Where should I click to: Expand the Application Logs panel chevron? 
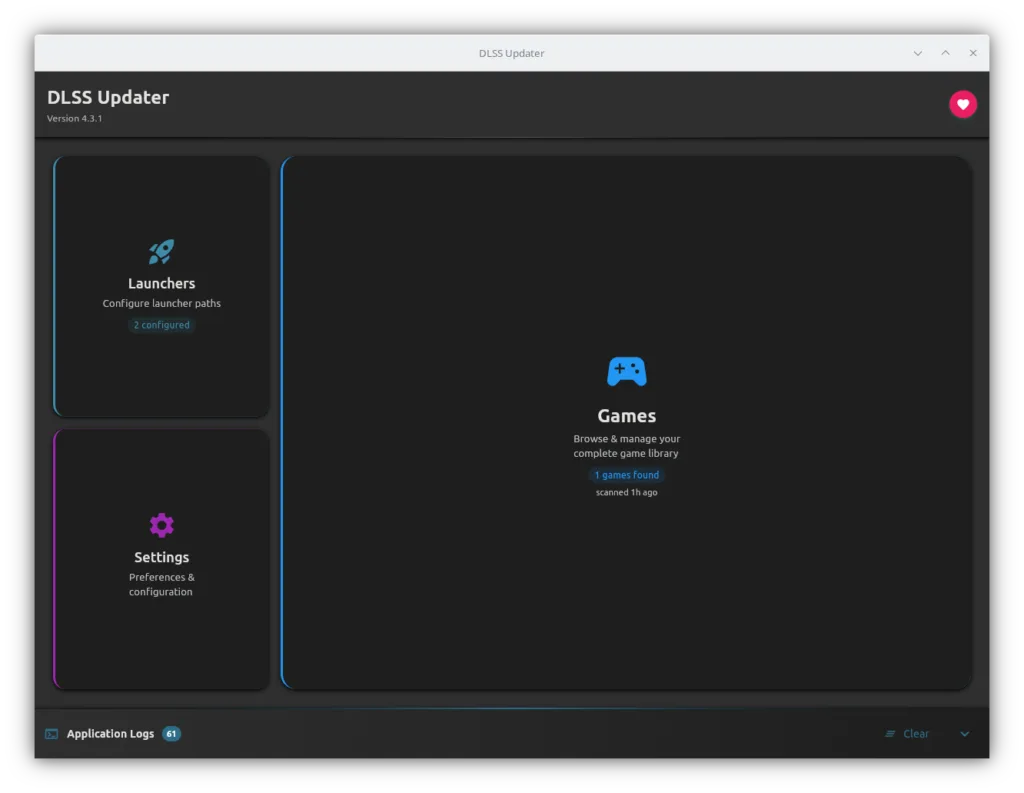click(x=965, y=734)
